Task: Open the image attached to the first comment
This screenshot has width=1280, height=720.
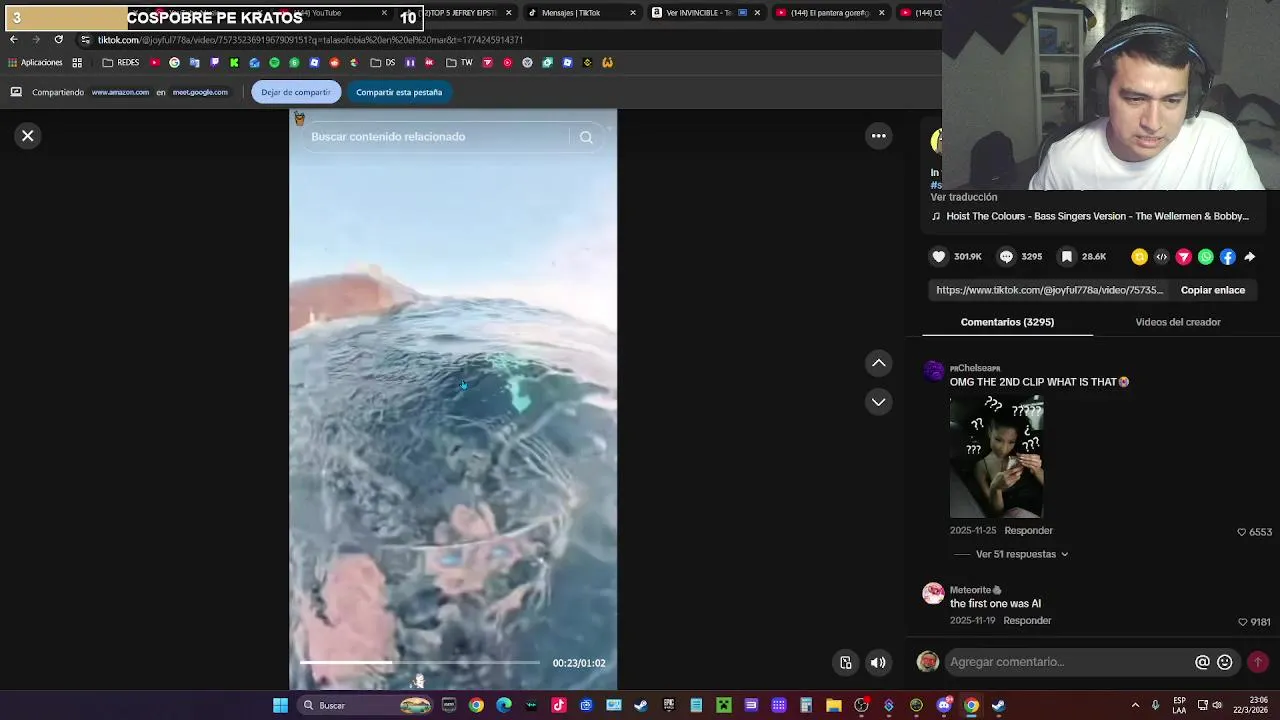Action: click(997, 457)
